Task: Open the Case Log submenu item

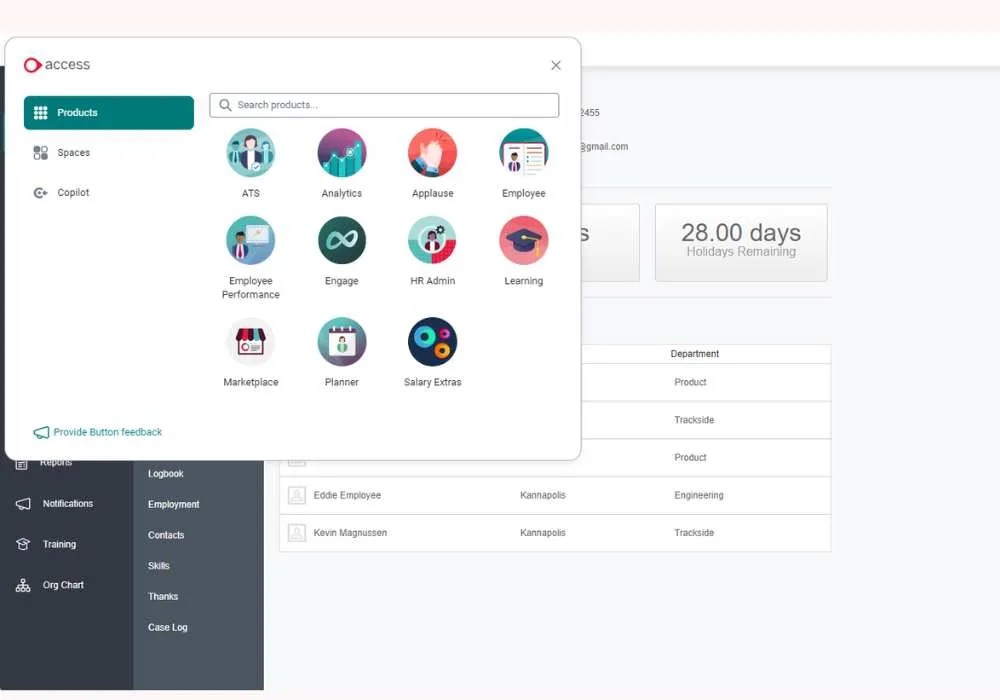Action: coord(168,627)
